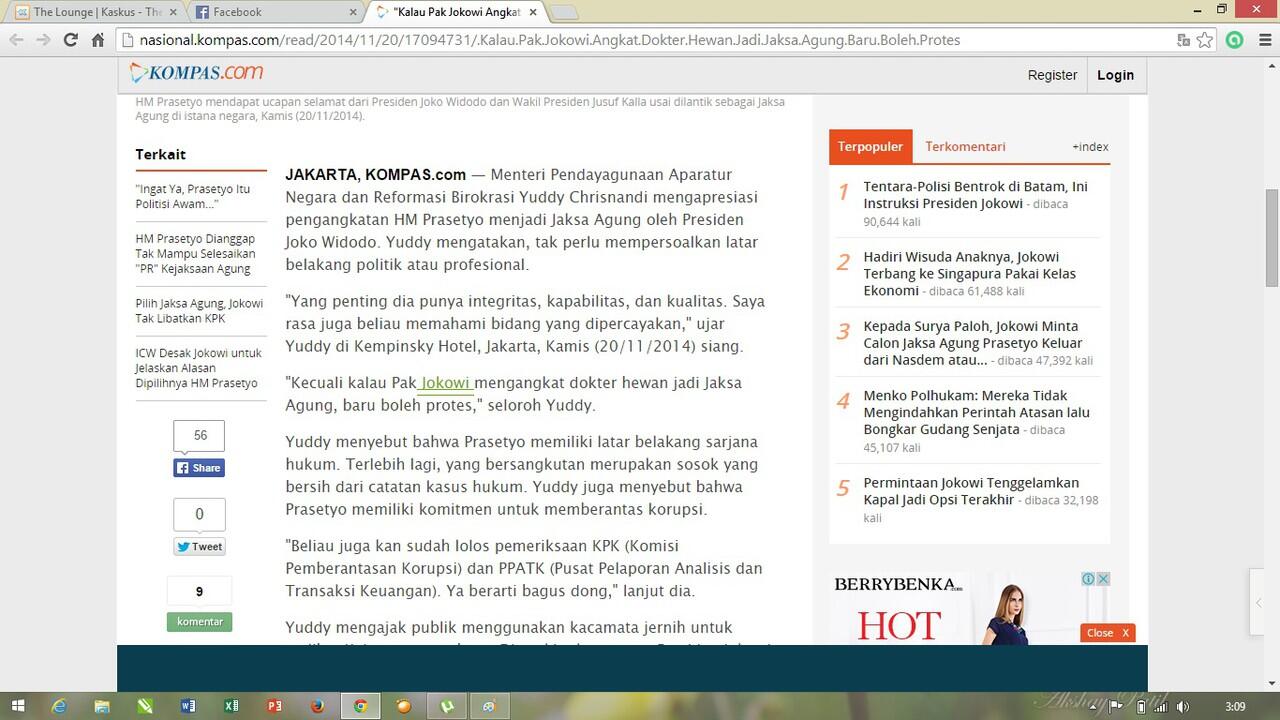The image size is (1280, 720).
Task: Close the Berrybenka ad with Close X
Action: 1107,632
